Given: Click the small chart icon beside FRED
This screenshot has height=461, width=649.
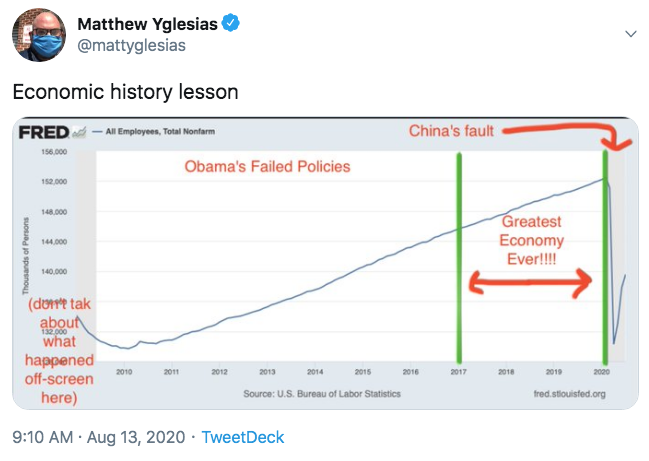Looking at the screenshot, I should (x=79, y=132).
